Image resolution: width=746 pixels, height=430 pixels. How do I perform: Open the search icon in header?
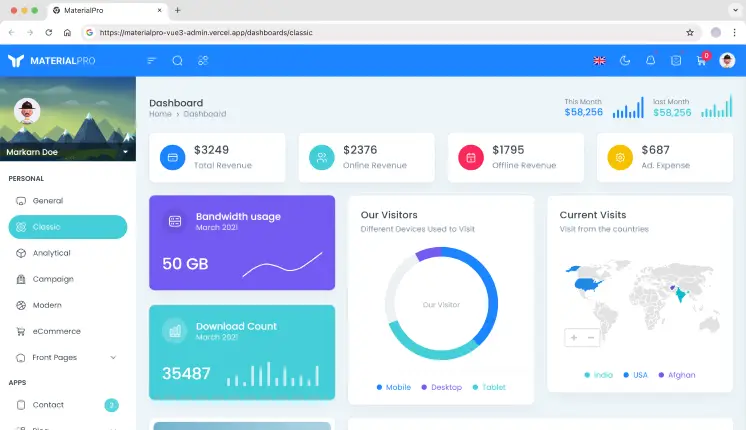(177, 60)
